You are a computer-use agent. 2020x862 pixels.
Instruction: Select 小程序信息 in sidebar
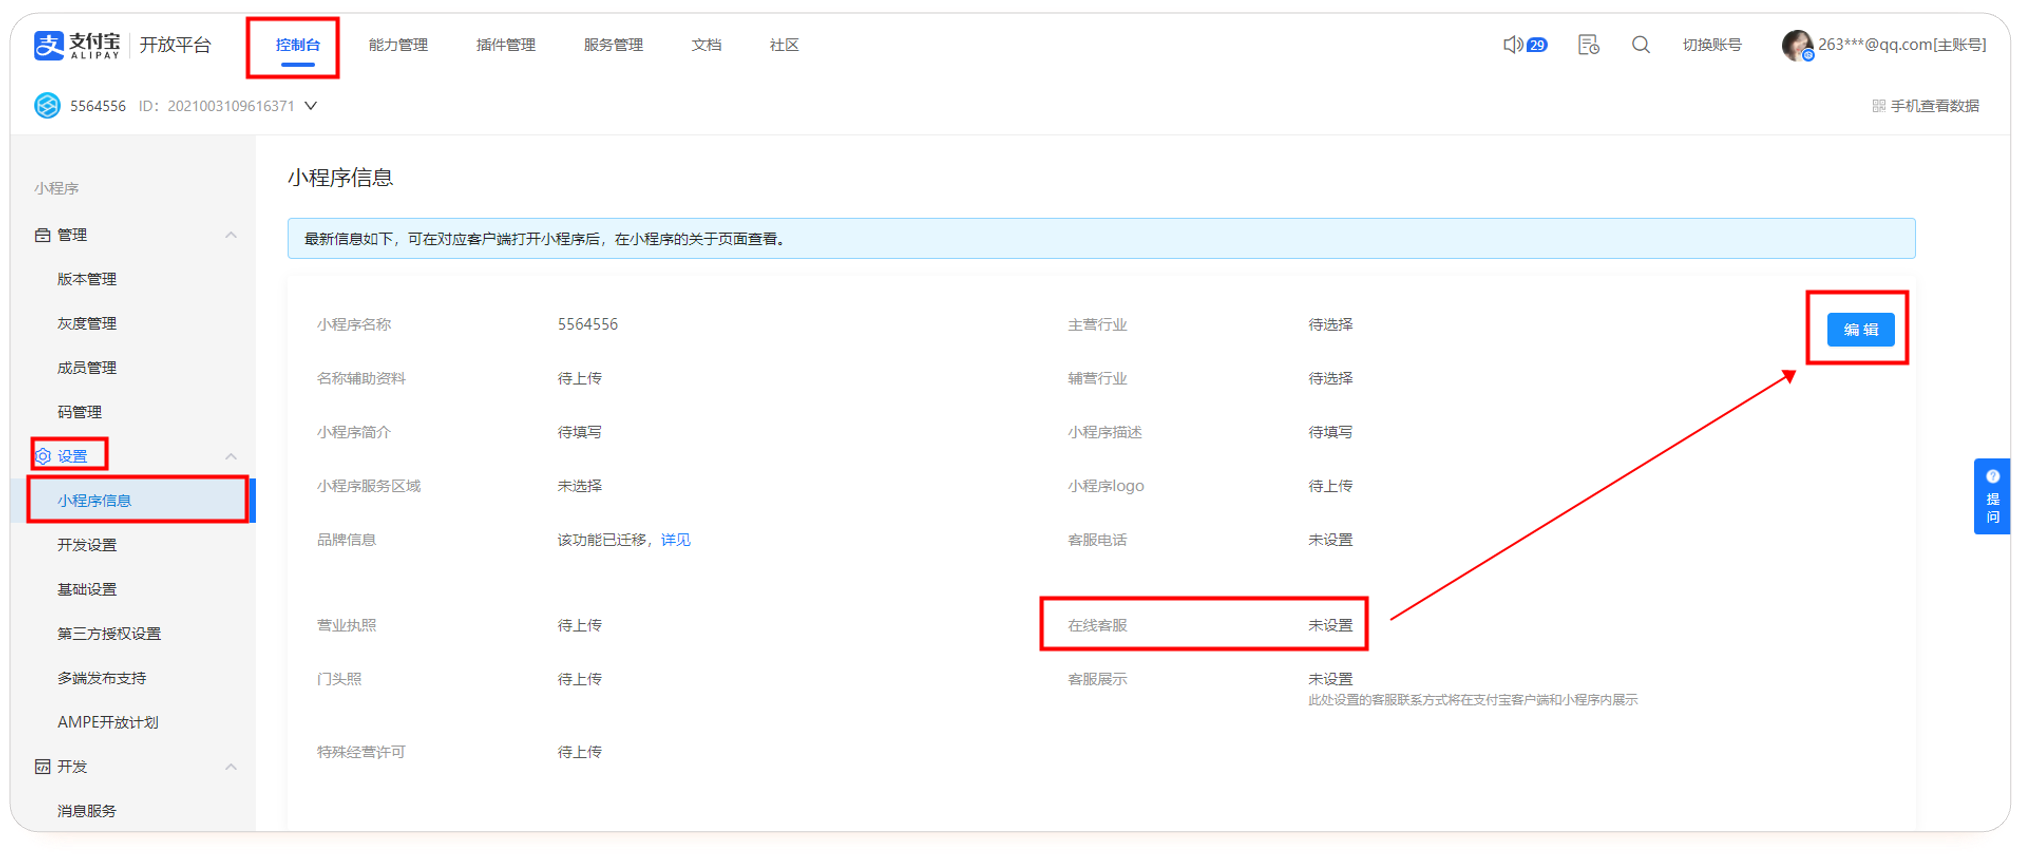click(x=135, y=500)
